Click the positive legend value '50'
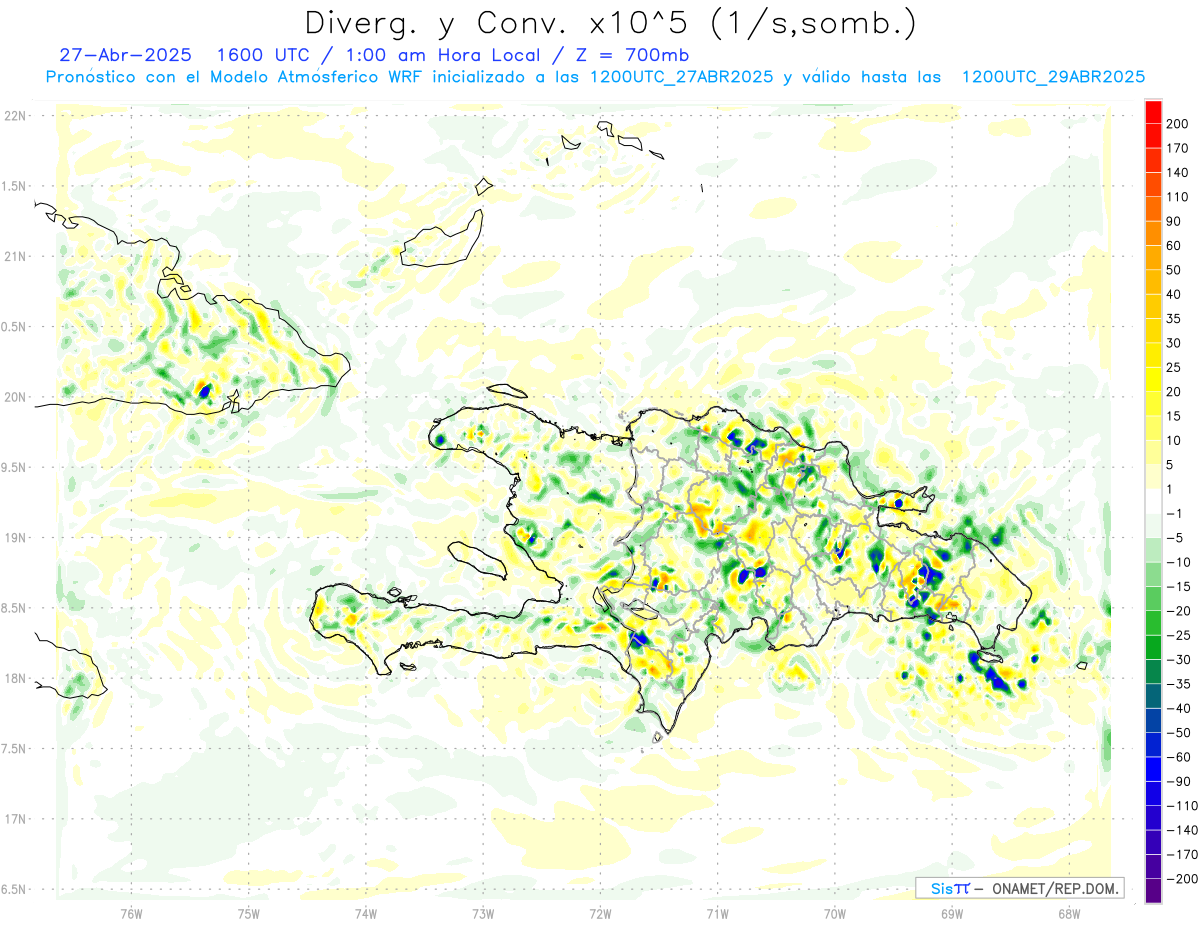The height and width of the screenshot is (927, 1200). (x=1174, y=270)
